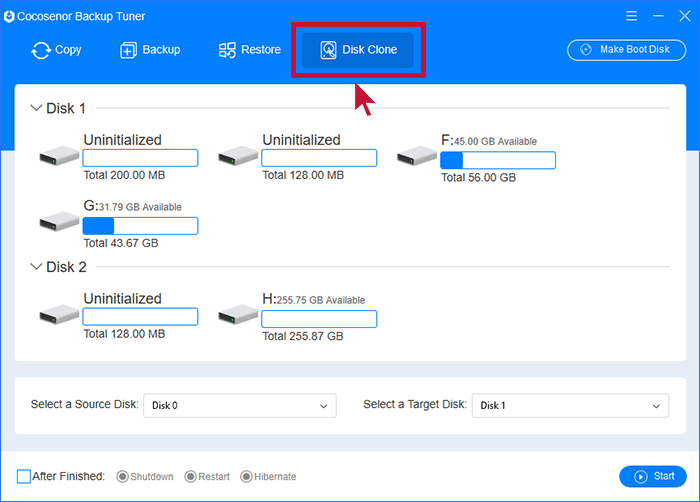The image size is (700, 502).
Task: Click the 'After Finished:' label
Action: point(69,477)
